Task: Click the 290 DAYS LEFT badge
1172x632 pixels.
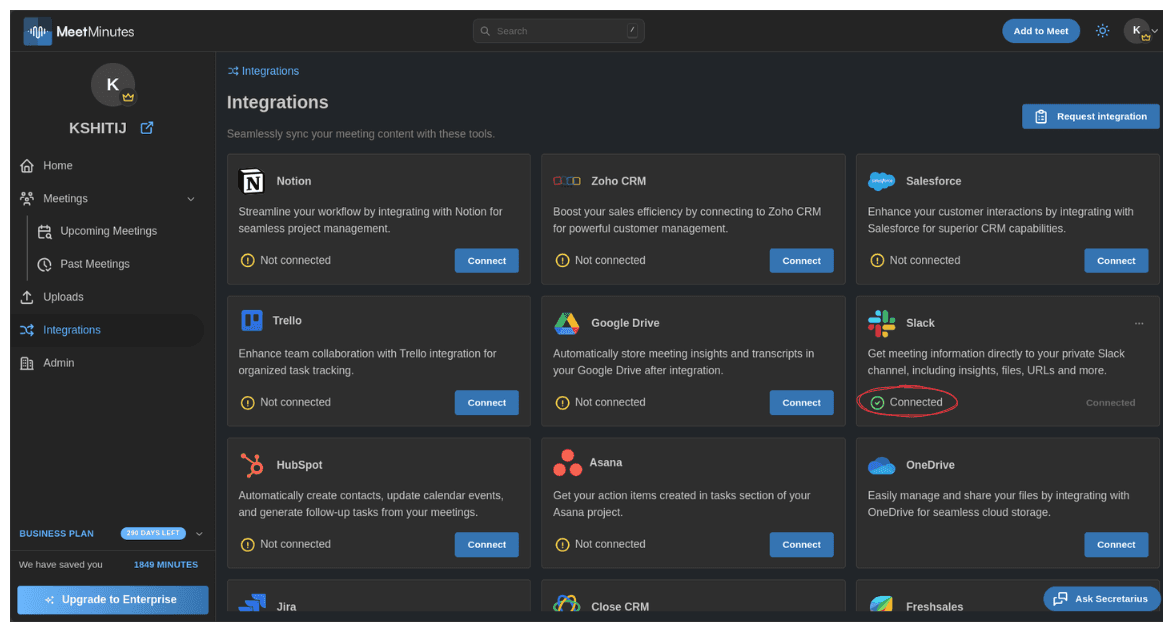Action: point(152,533)
